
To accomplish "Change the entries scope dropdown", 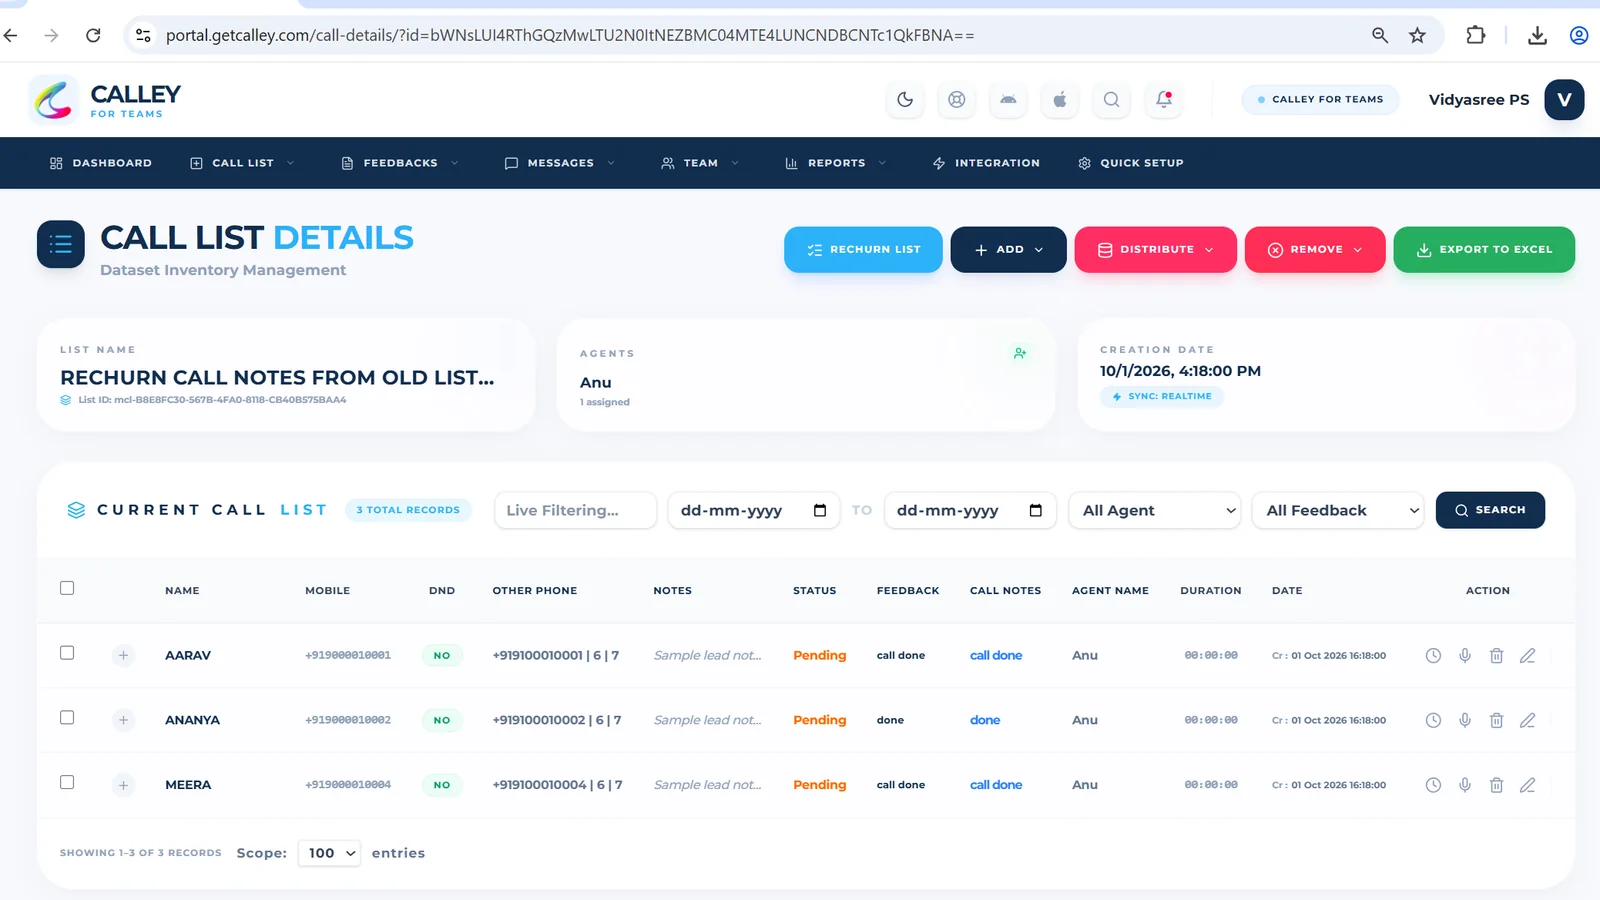I will pyautogui.click(x=329, y=853).
